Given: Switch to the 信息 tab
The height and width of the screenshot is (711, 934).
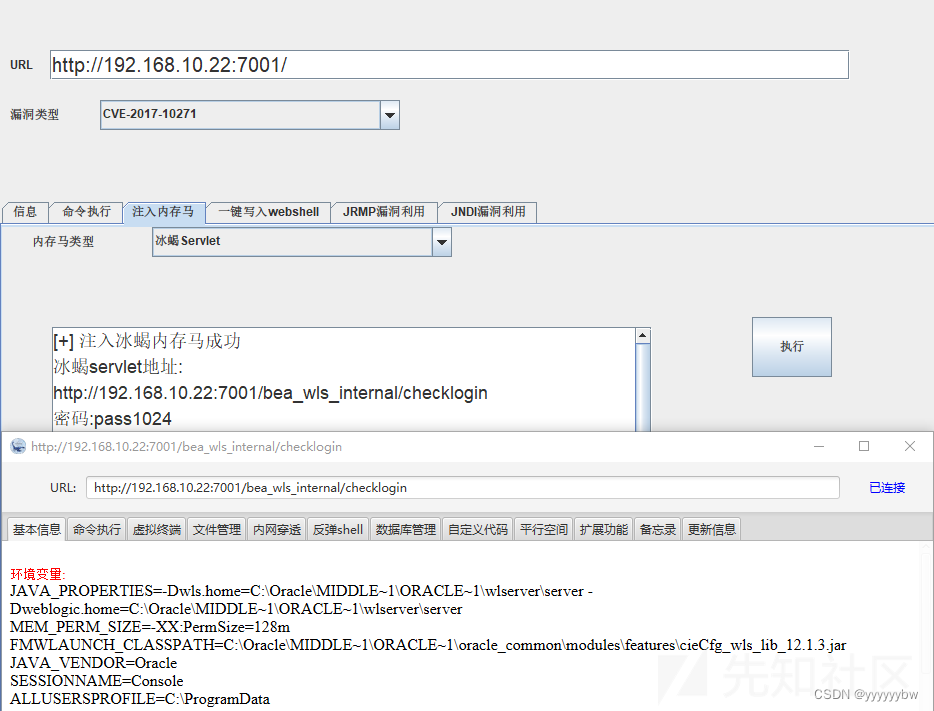Looking at the screenshot, I should tap(25, 212).
